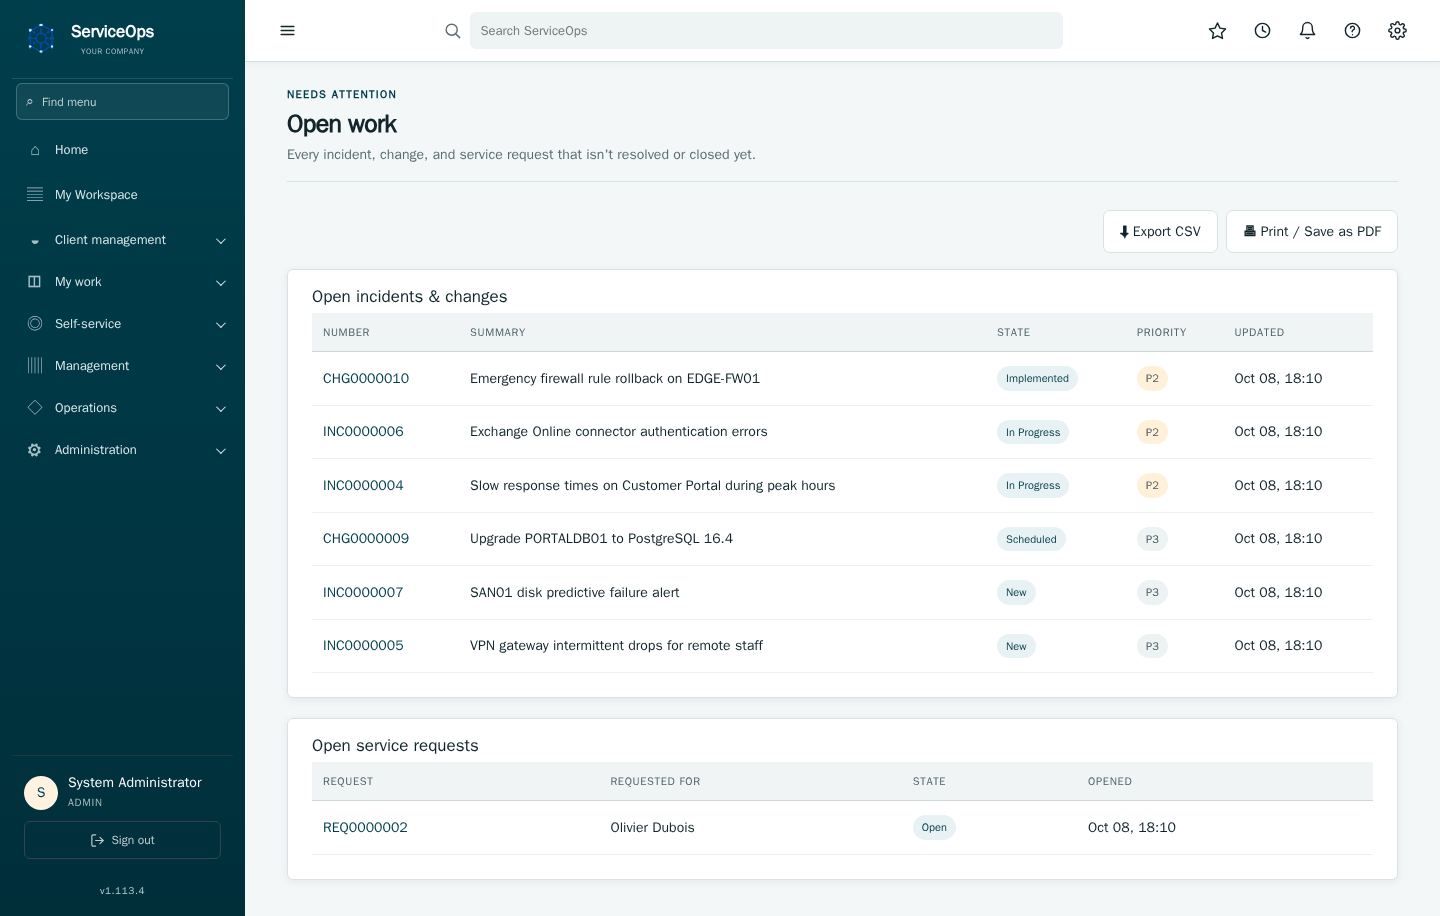
Task: Open incident INC0000006
Action: [363, 432]
